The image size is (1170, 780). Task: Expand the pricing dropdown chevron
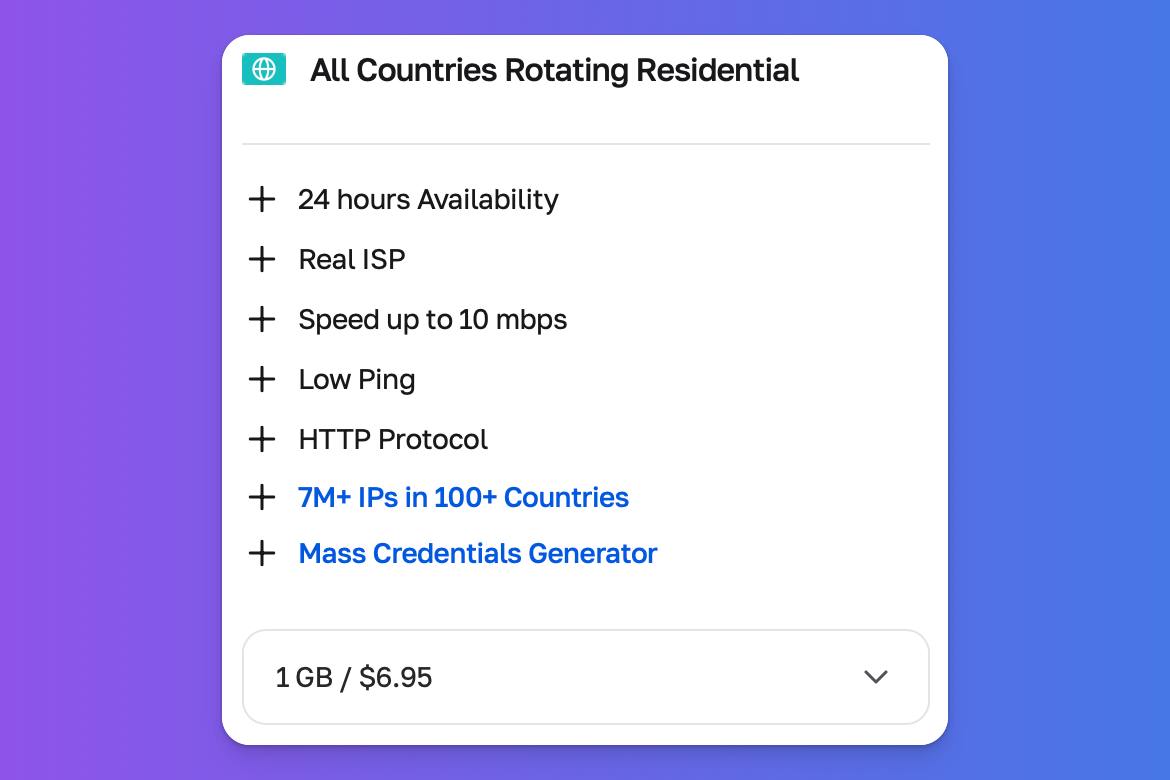click(x=875, y=677)
